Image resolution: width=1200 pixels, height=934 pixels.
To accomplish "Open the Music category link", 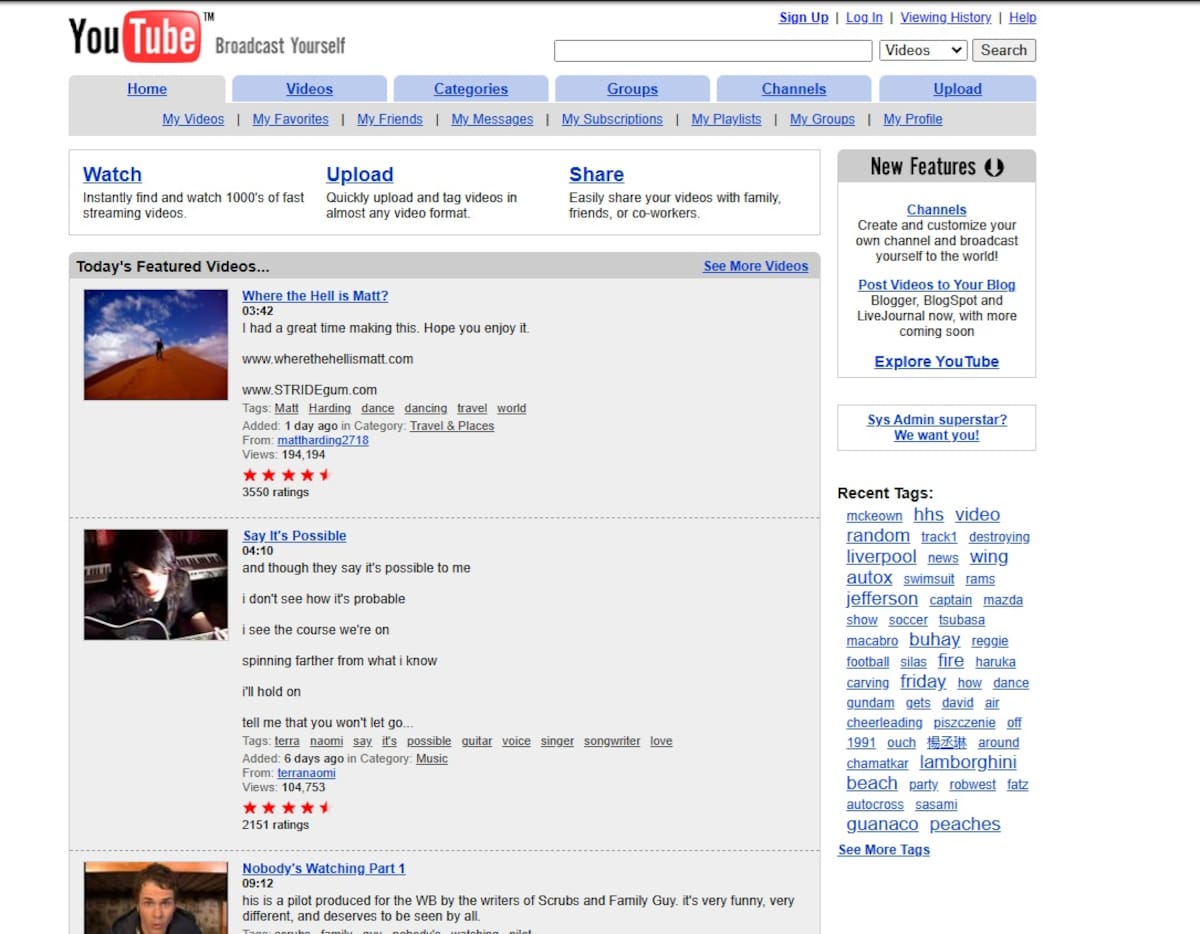I will click(x=432, y=759).
